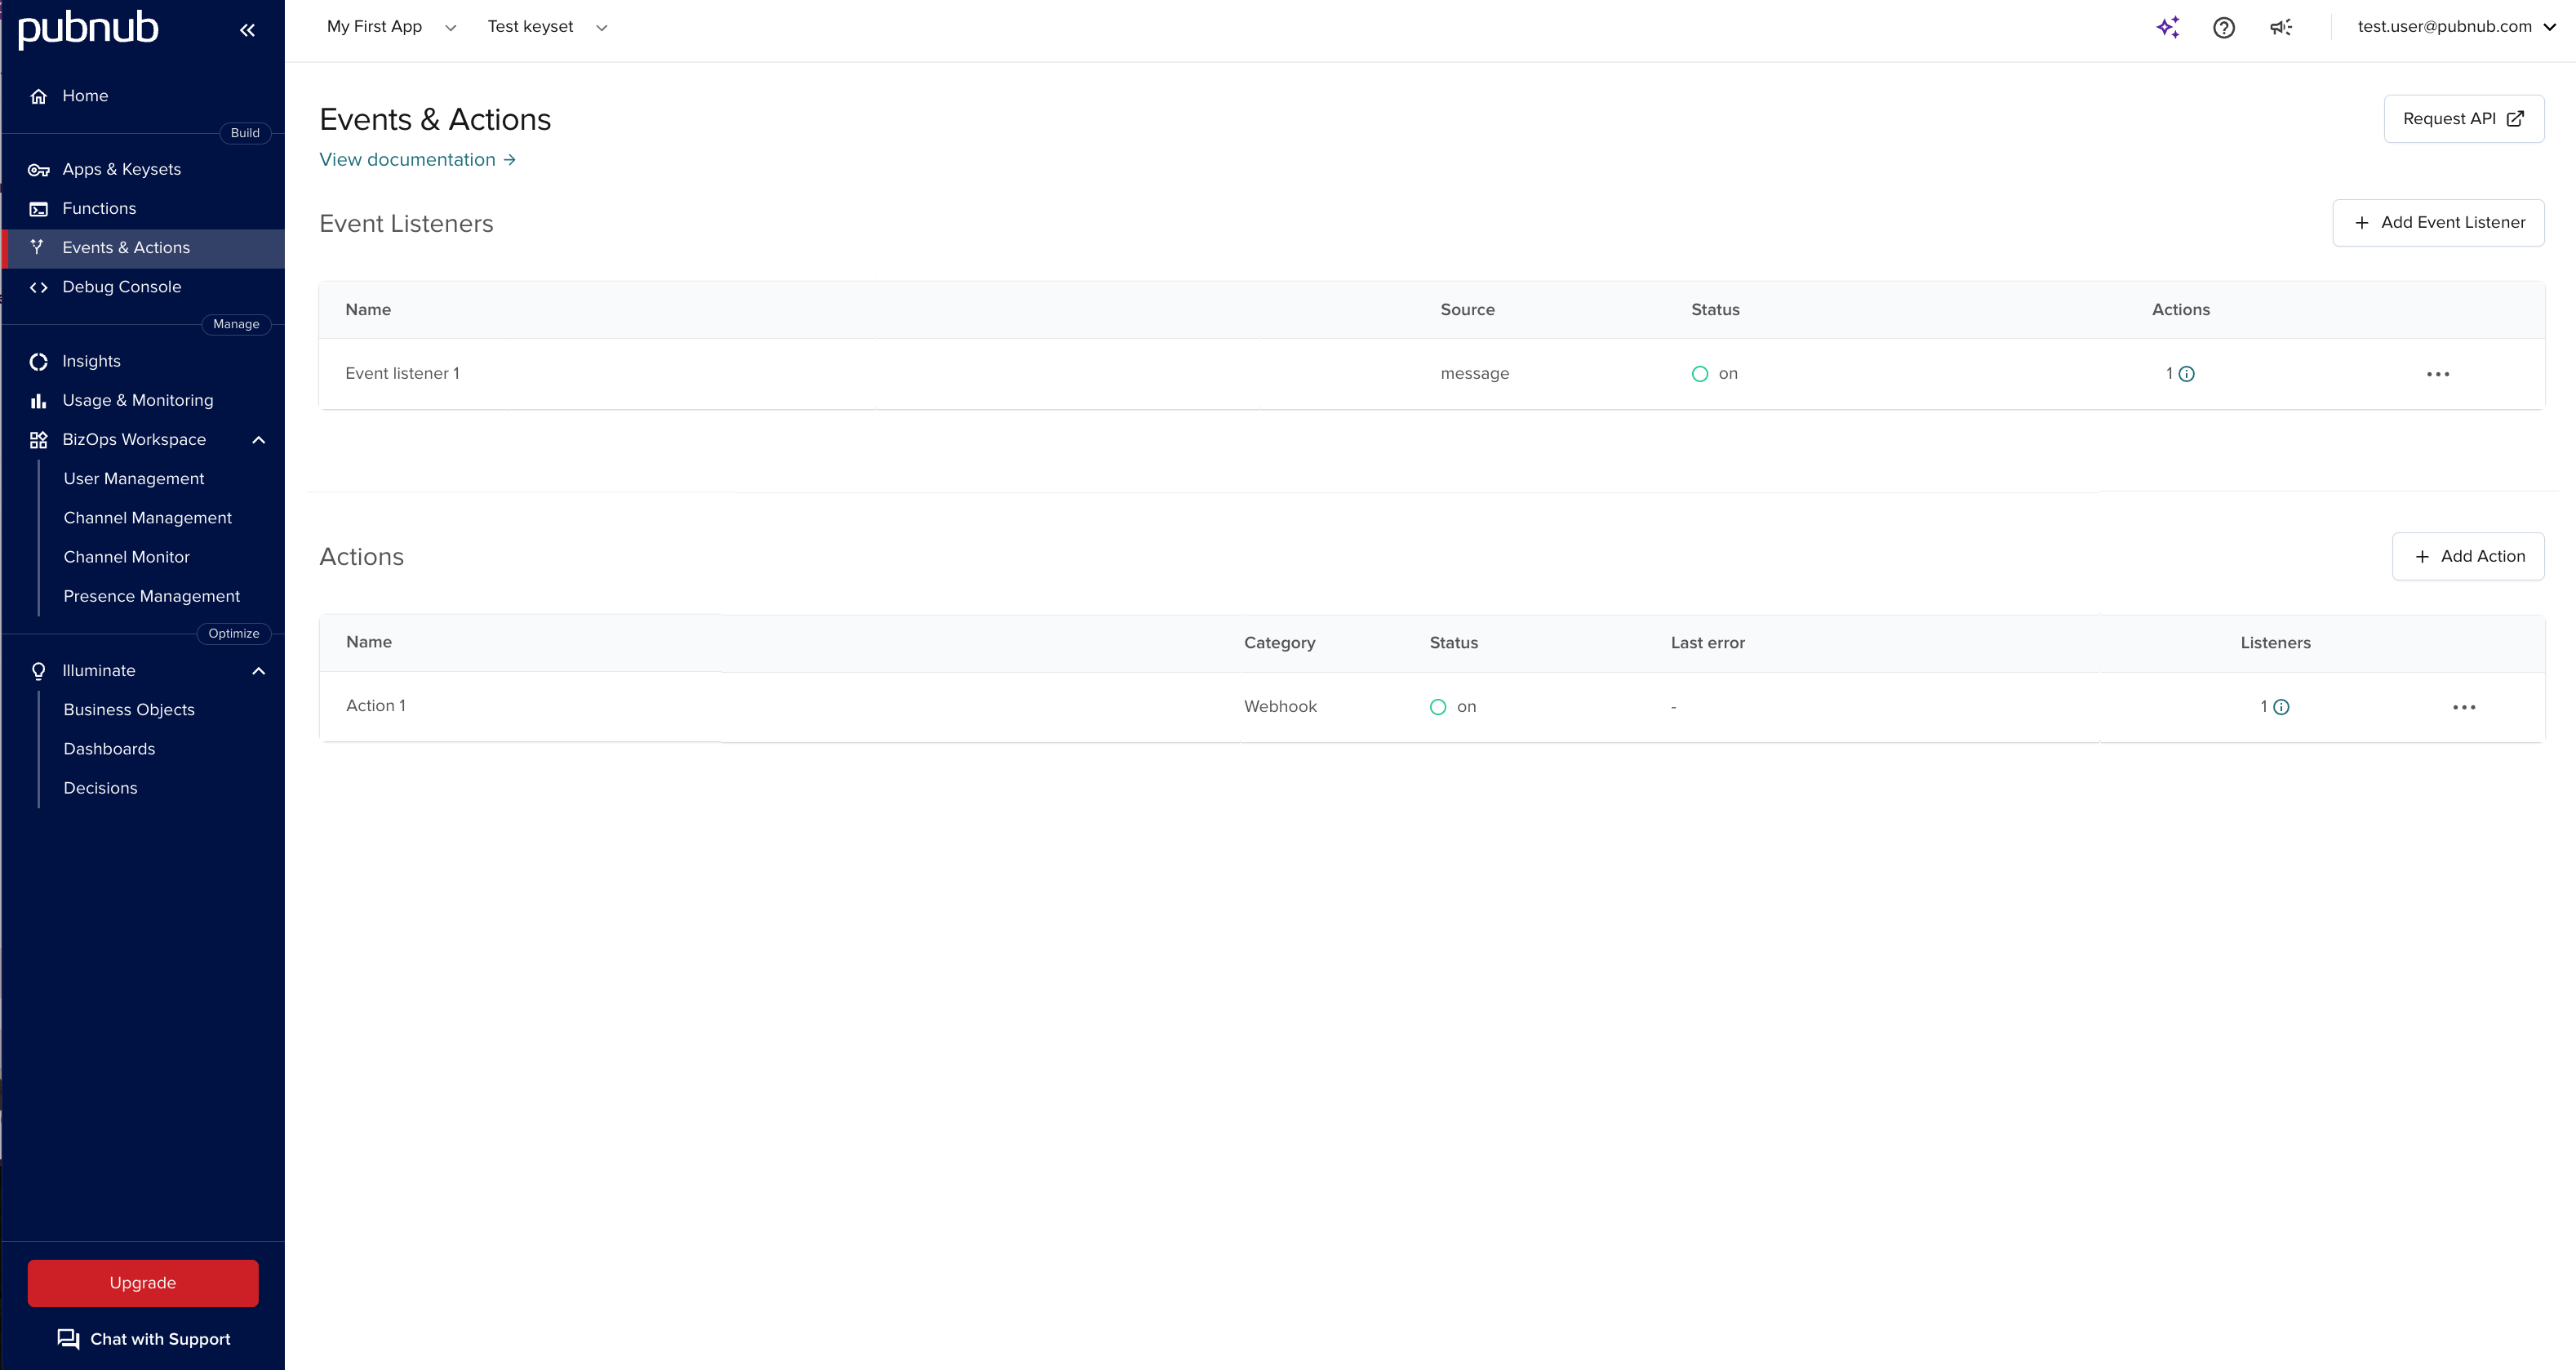Open the Home icon in the sidebar

tap(38, 95)
